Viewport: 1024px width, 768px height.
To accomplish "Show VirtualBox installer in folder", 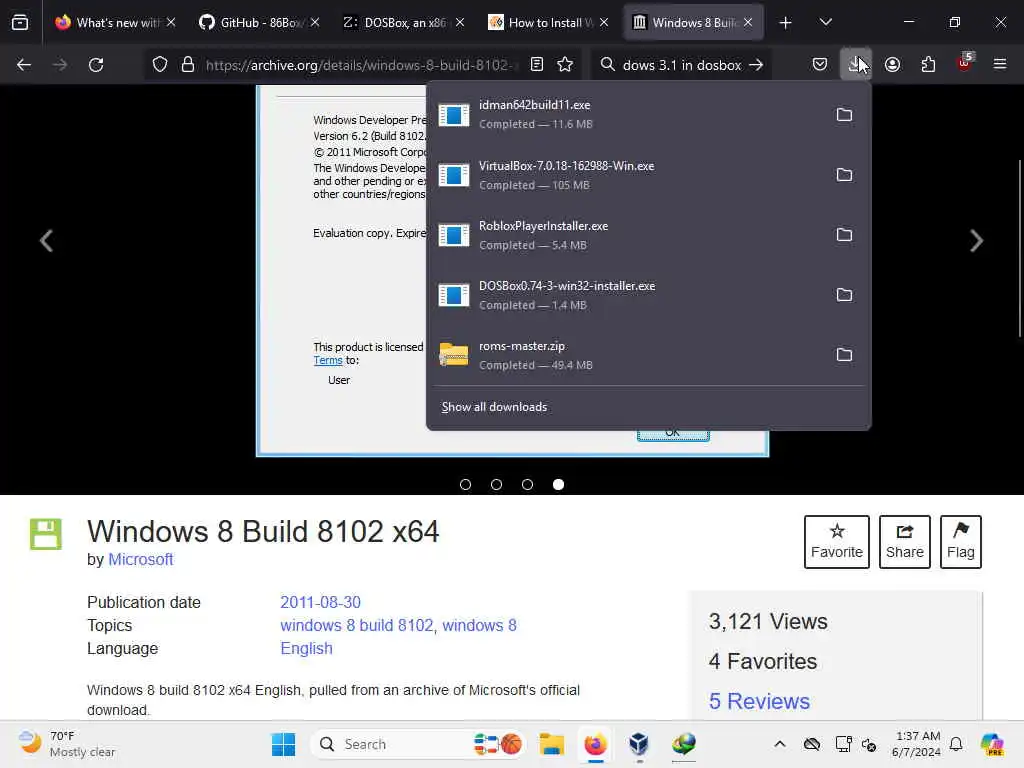I will pos(844,175).
